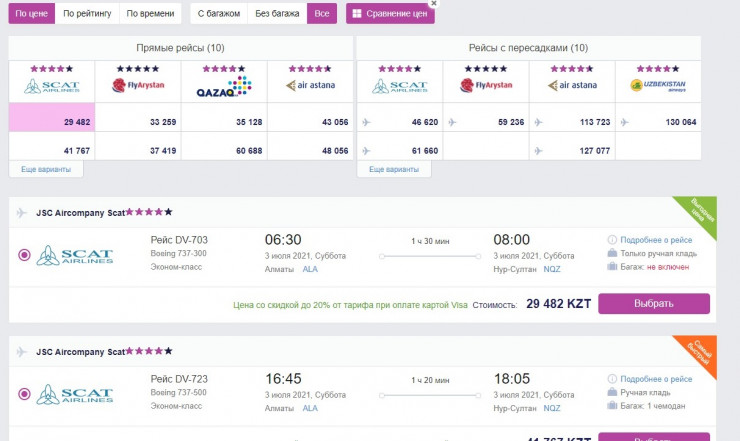Click the hand luggage icon for flight DV-703
Image resolution: width=740 pixels, height=441 pixels.
click(x=612, y=254)
